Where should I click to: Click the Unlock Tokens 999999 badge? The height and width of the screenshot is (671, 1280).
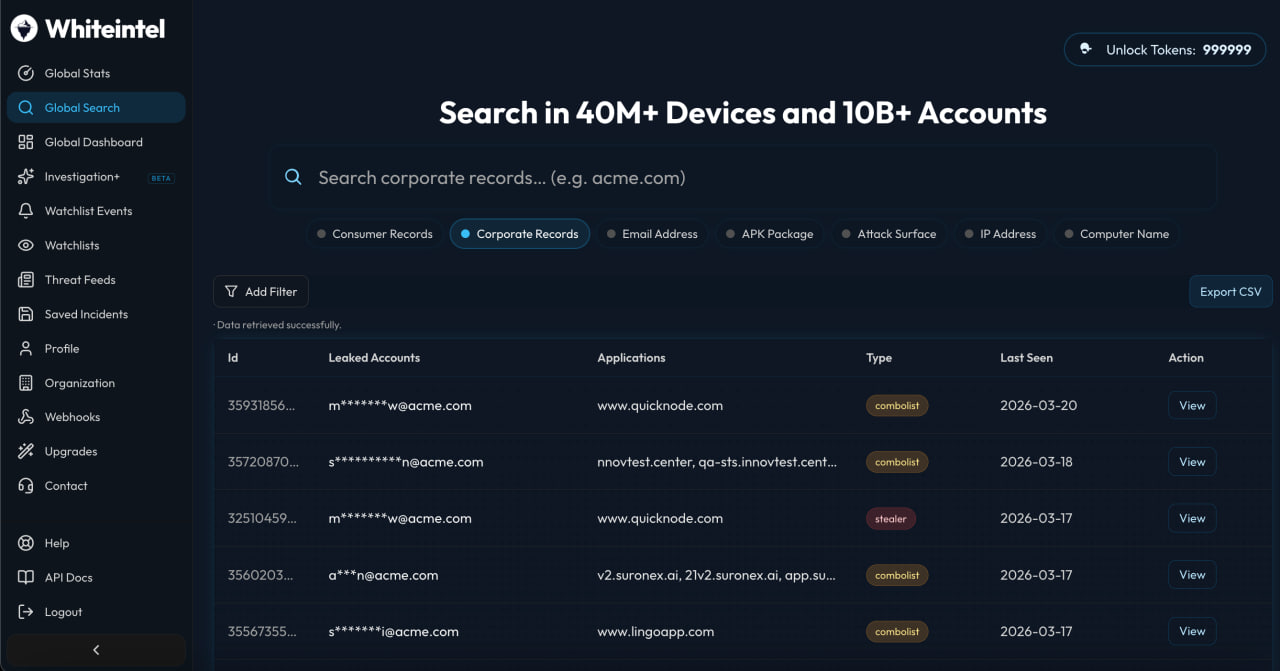coord(1165,49)
